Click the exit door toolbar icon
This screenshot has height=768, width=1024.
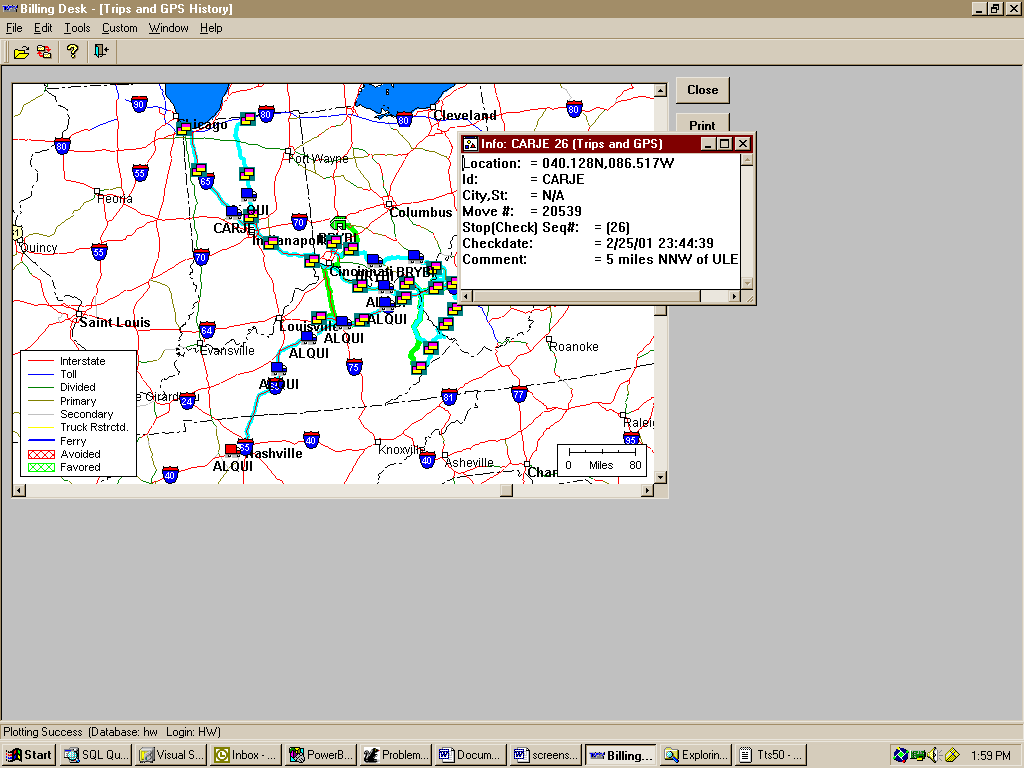101,51
